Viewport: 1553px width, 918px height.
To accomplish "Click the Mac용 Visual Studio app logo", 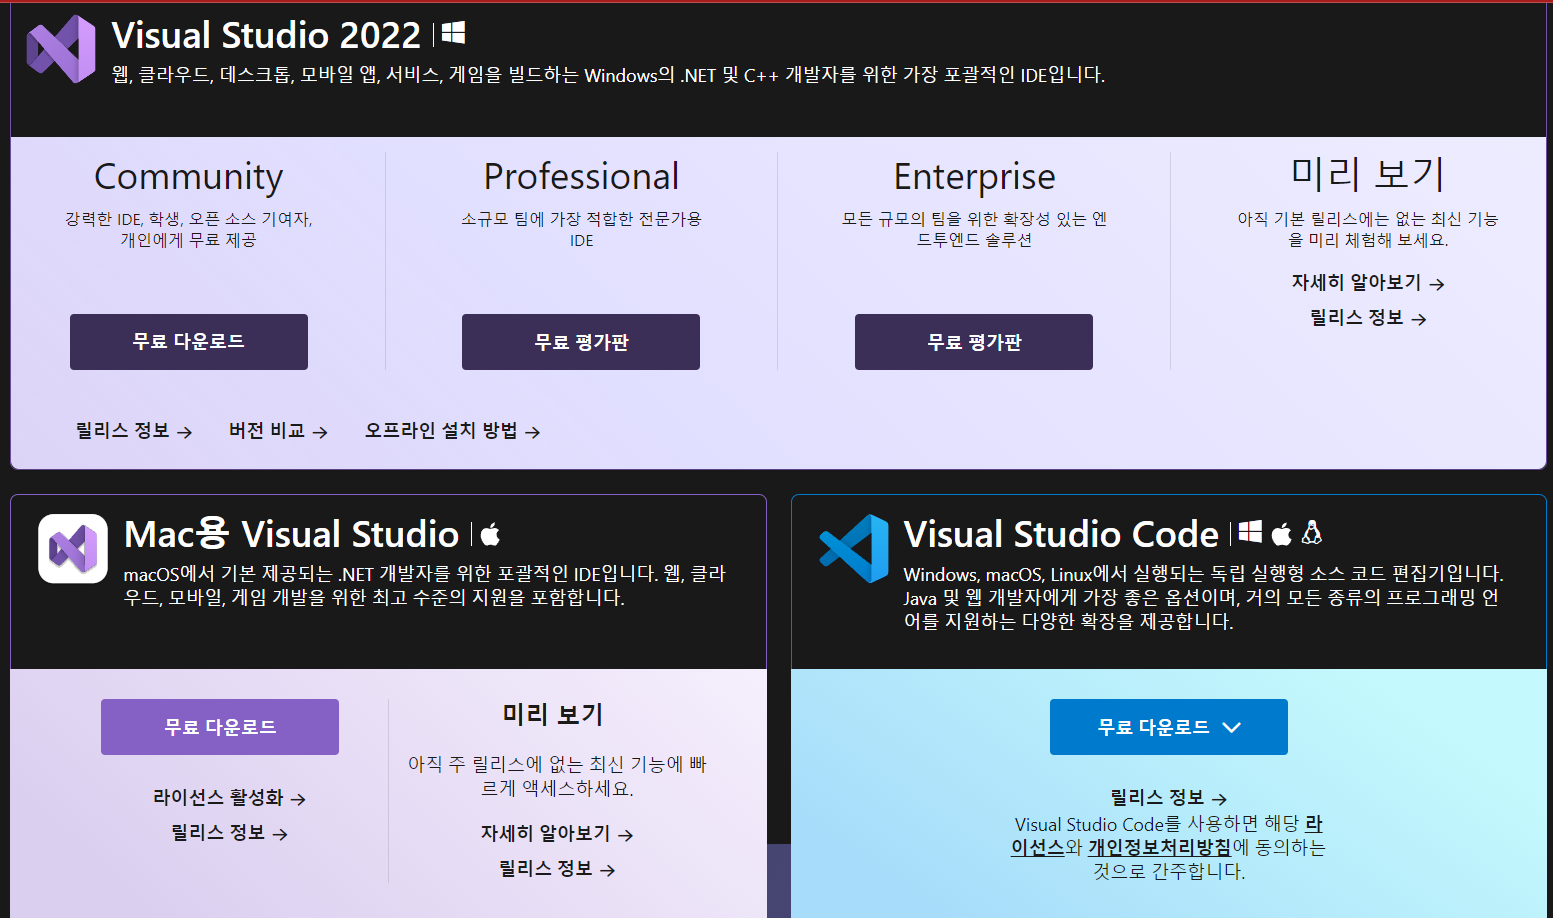I will (73, 548).
